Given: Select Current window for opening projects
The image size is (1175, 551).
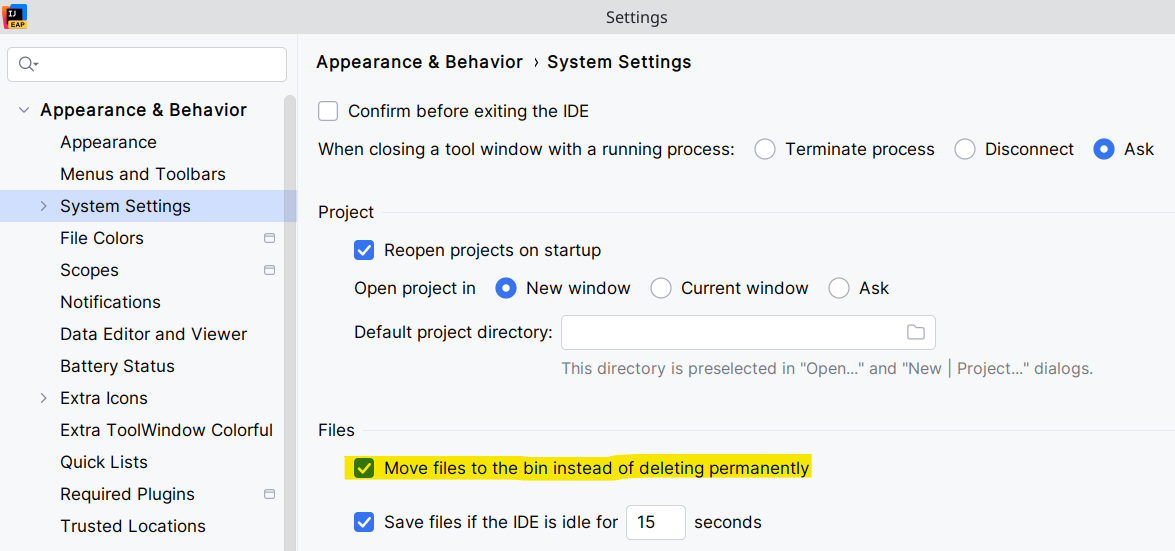Looking at the screenshot, I should (661, 288).
